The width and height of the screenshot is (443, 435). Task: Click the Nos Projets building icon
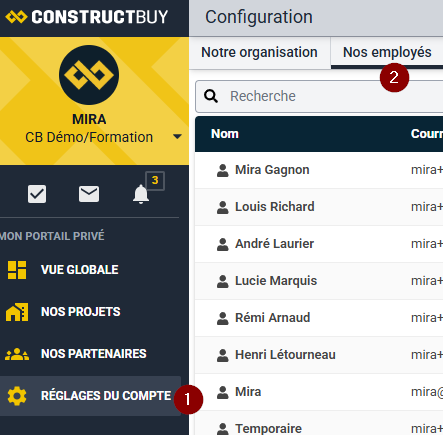(x=17, y=312)
